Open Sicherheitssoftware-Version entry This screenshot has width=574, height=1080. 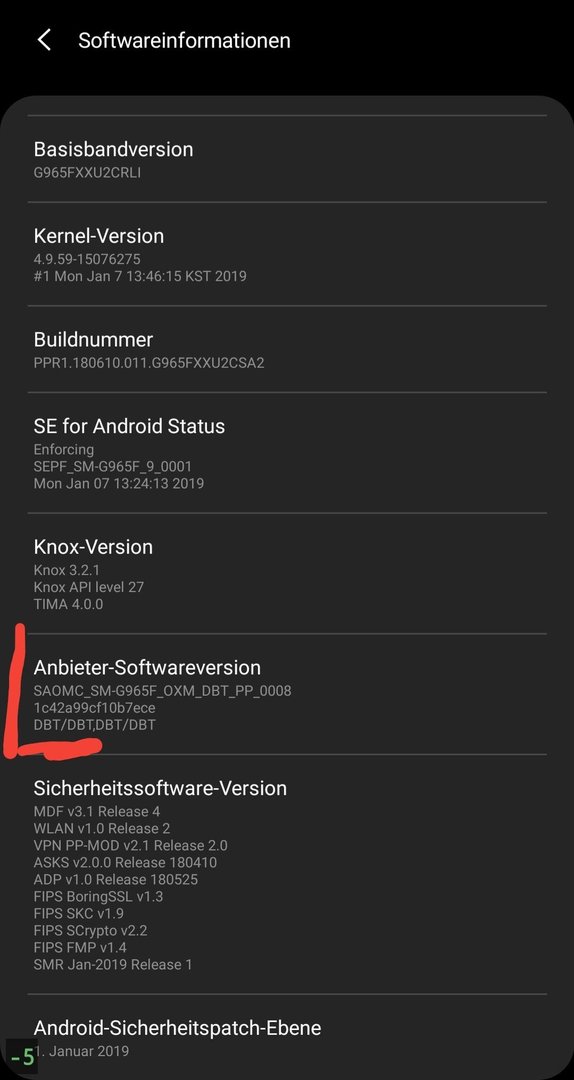(x=287, y=874)
